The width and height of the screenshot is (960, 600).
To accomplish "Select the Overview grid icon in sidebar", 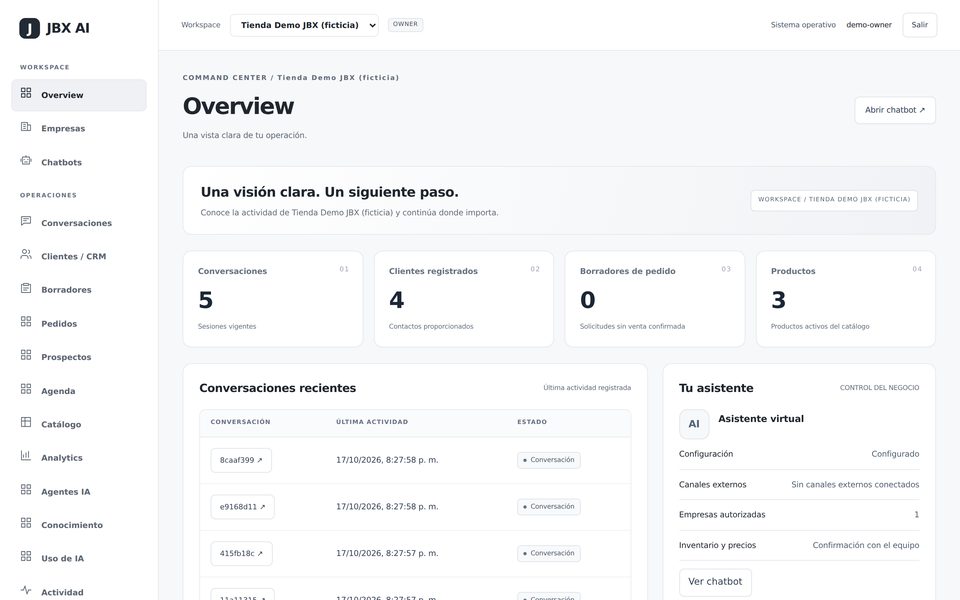I will tap(26, 93).
